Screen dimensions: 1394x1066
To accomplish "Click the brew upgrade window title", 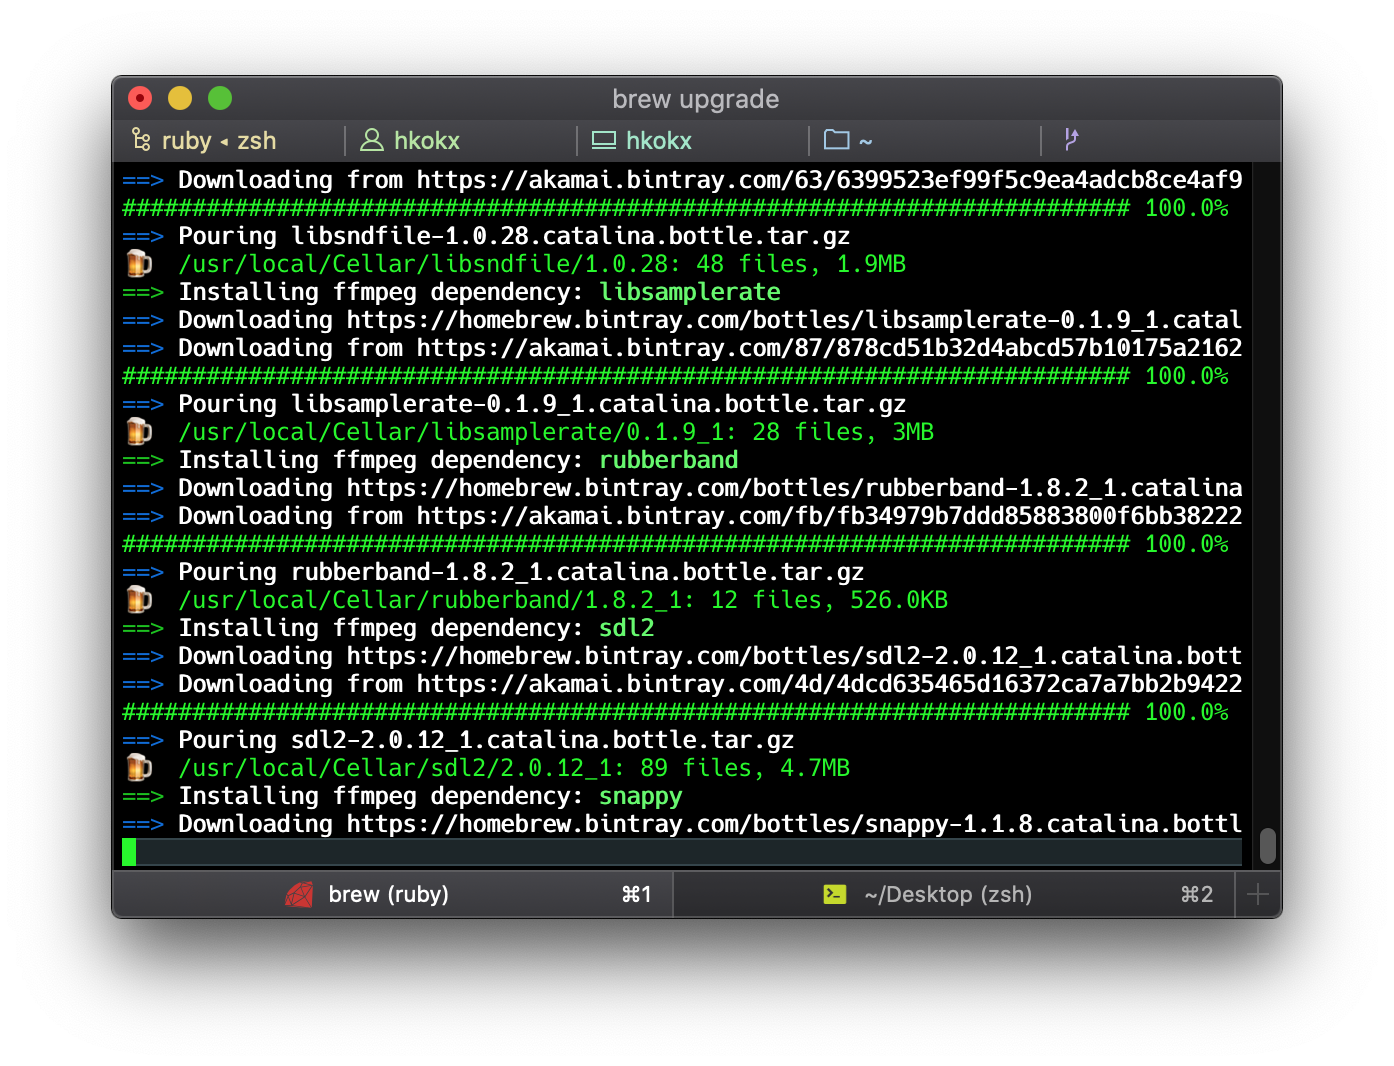I will [694, 98].
